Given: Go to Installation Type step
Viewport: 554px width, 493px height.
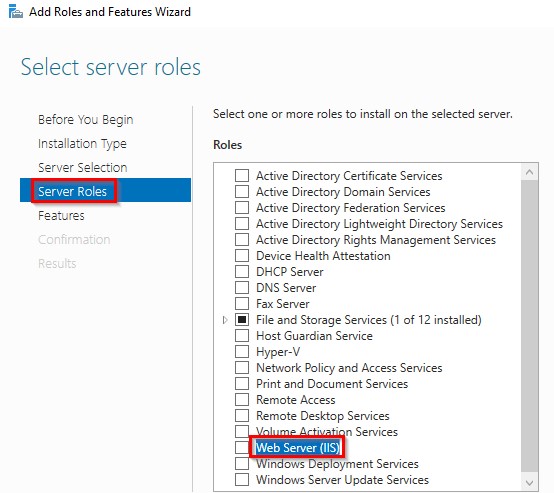Looking at the screenshot, I should pyautogui.click(x=82, y=143).
